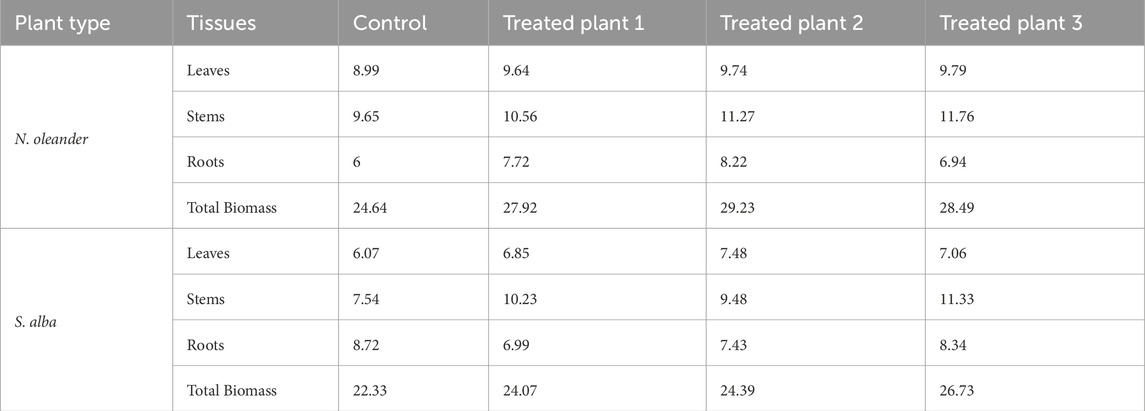Select the N. oleander Roots control value 6

(x=358, y=162)
